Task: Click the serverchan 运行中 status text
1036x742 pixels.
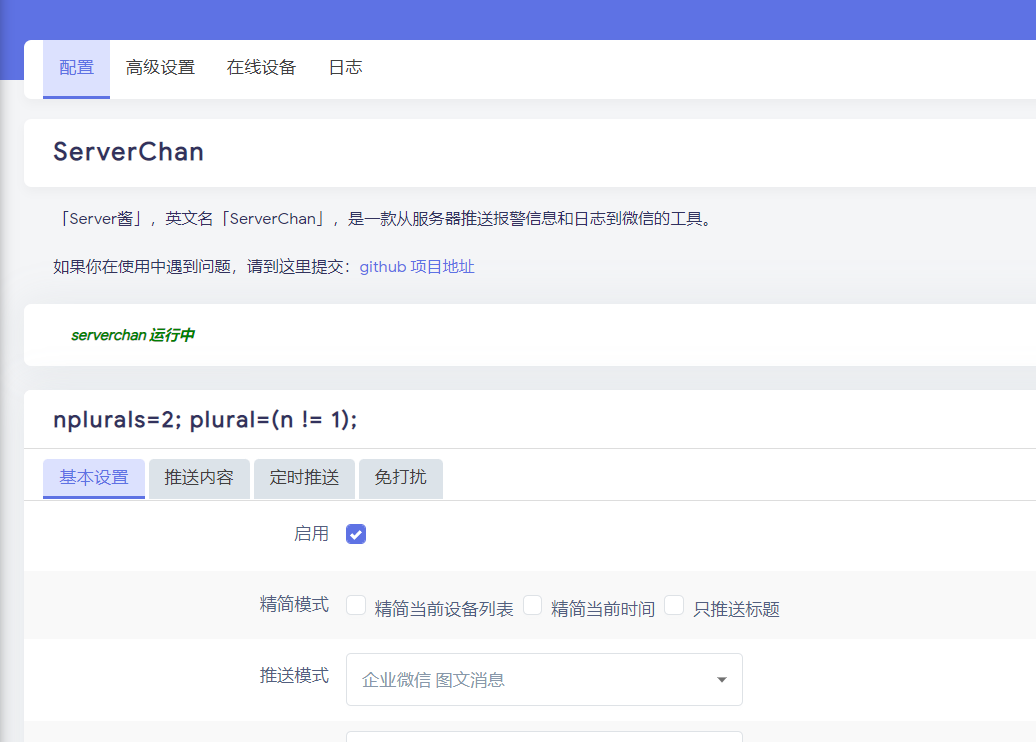Action: [x=133, y=336]
